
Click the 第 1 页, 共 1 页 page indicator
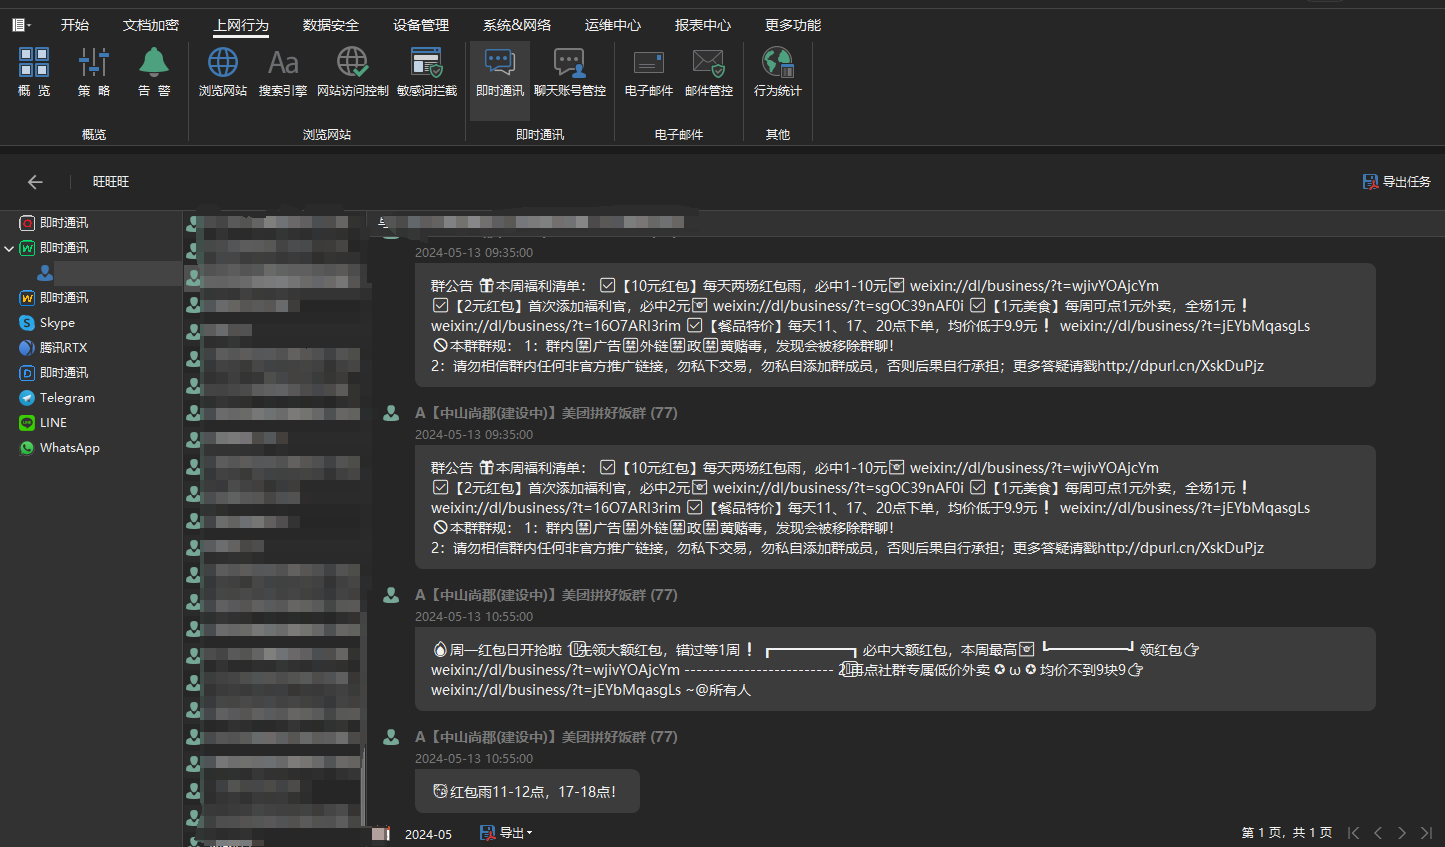pos(1286,833)
